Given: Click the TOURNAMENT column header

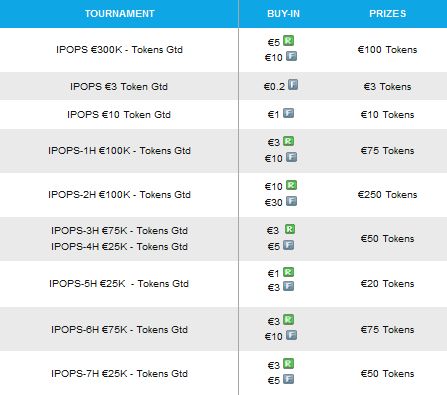Looking at the screenshot, I should (x=119, y=14).
